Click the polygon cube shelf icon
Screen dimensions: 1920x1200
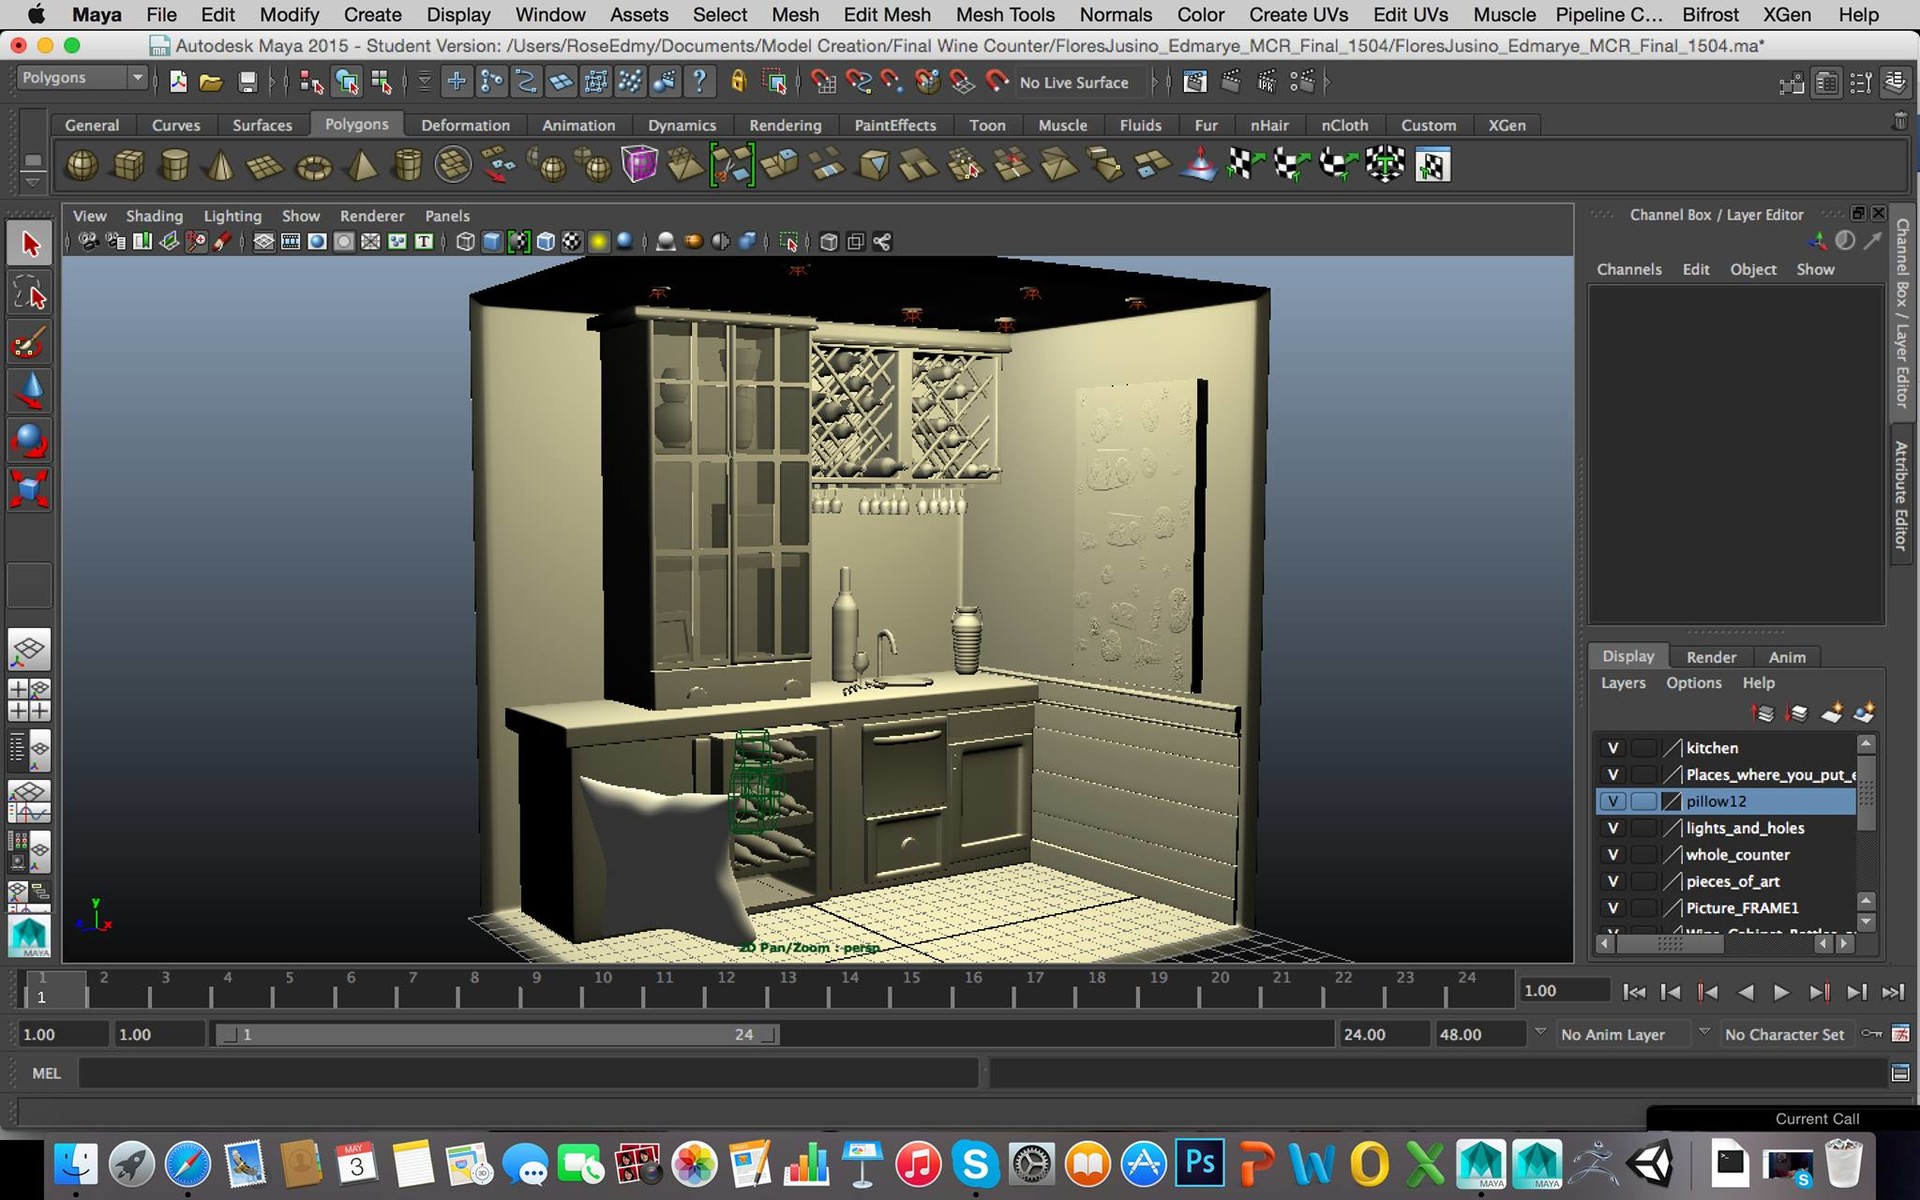128,165
